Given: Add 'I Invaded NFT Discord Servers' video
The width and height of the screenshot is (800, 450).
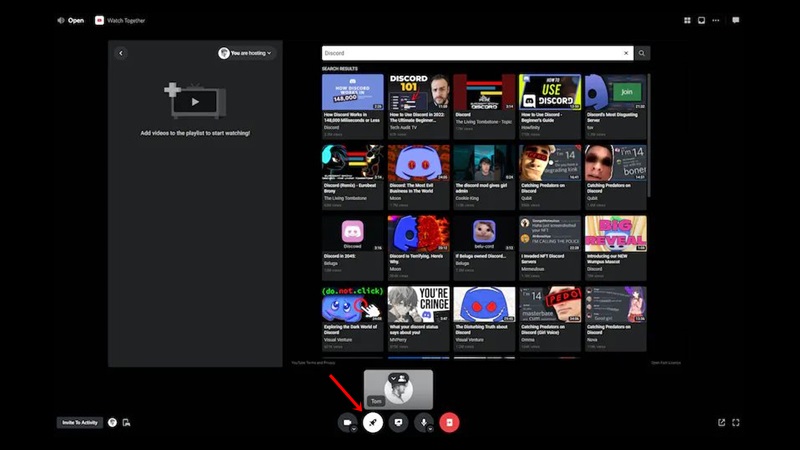Looking at the screenshot, I should click(x=550, y=248).
